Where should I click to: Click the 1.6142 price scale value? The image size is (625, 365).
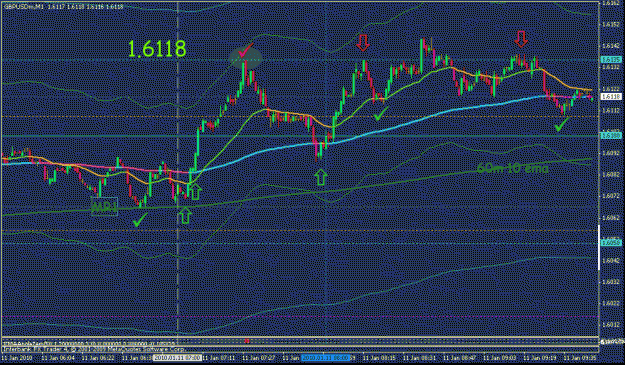(612, 46)
